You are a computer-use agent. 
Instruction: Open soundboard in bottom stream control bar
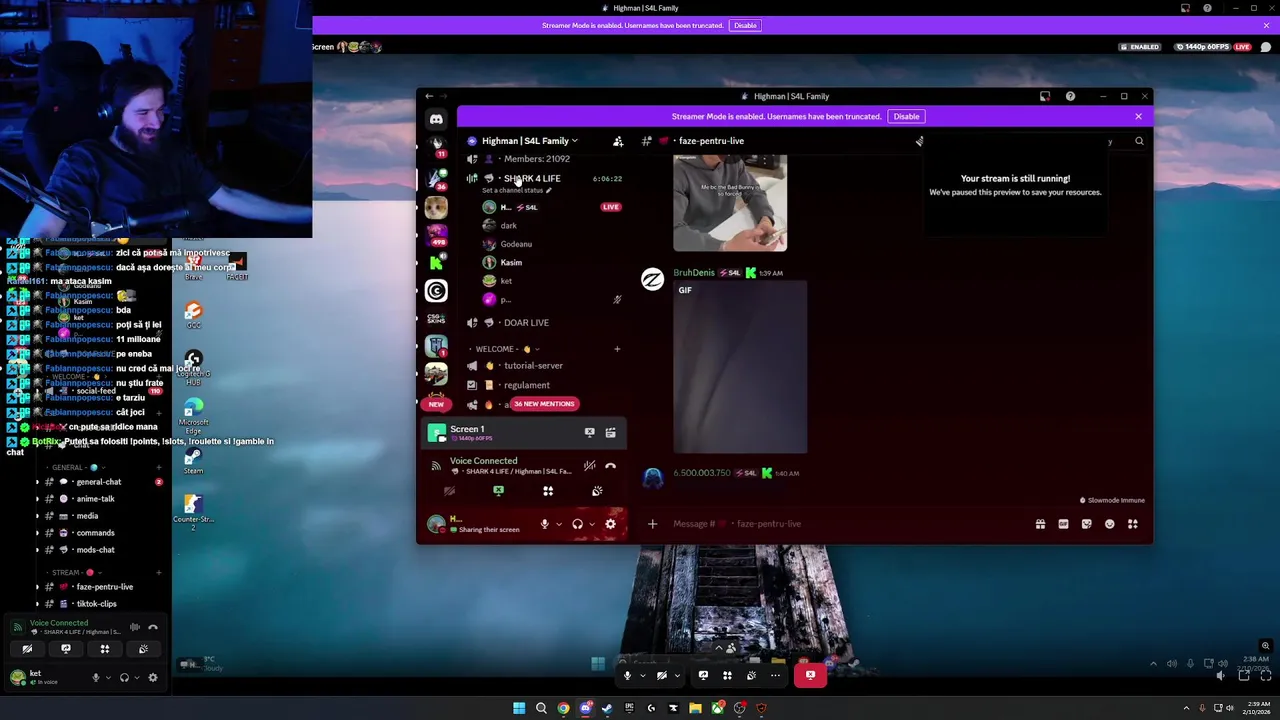(x=751, y=675)
